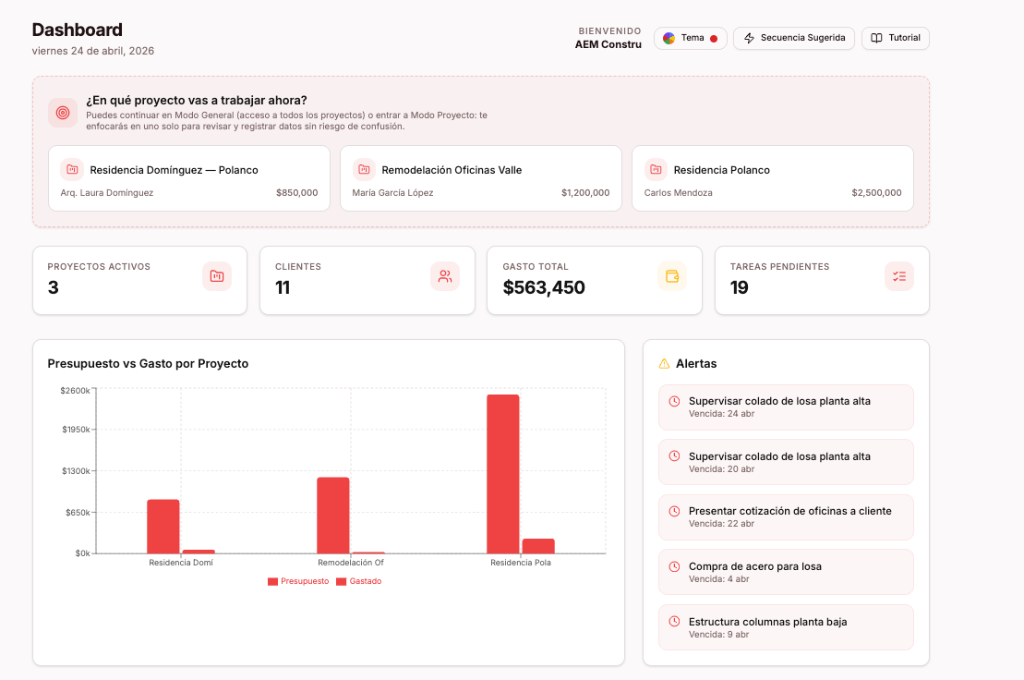Open Estructura columnas planta baja alert
The height and width of the screenshot is (680, 1024).
click(786, 628)
